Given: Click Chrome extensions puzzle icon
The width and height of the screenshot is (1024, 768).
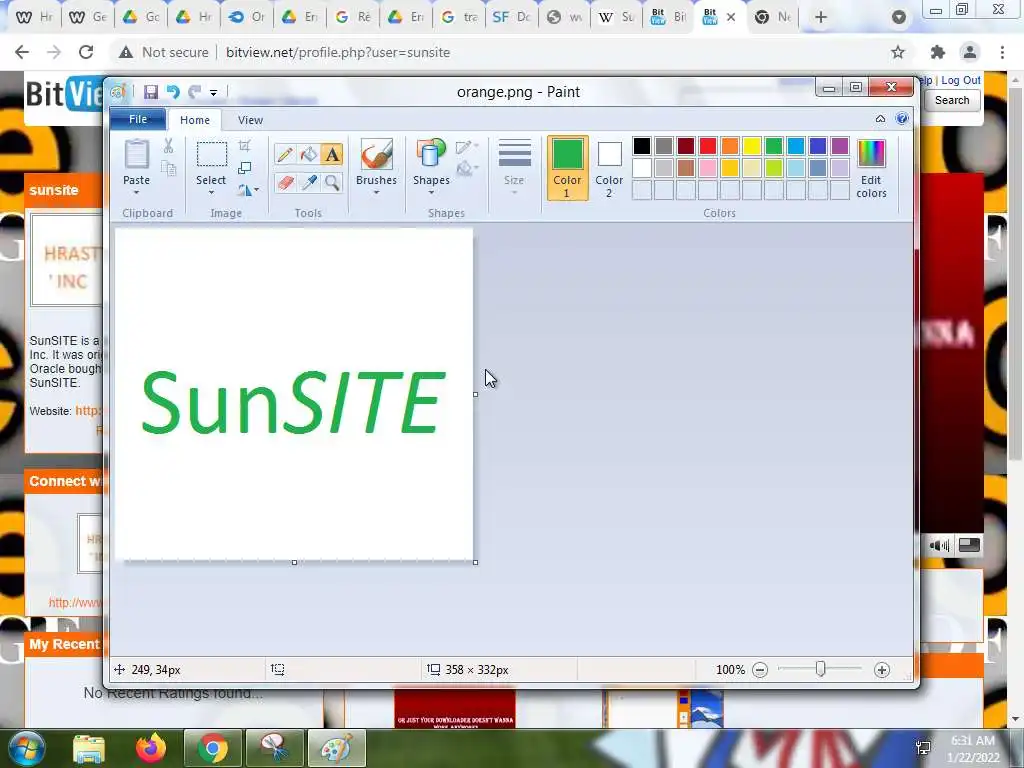Looking at the screenshot, I should 937,52.
